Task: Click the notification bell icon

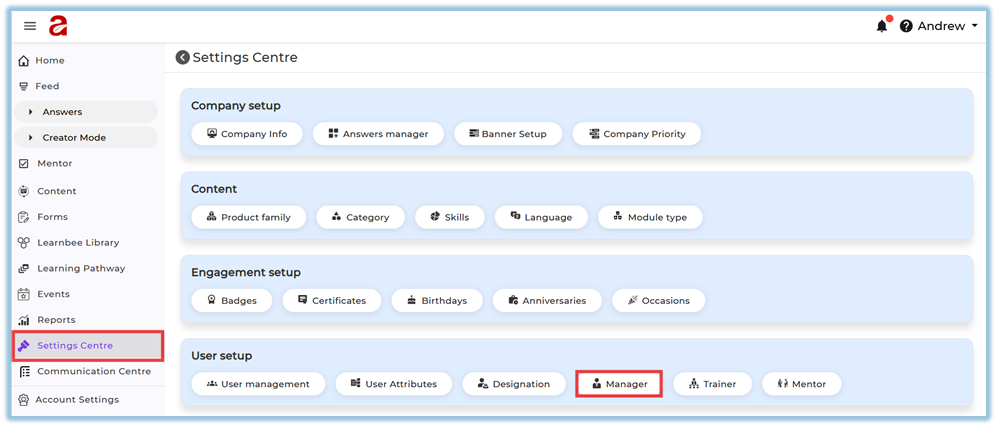Action: [x=881, y=26]
